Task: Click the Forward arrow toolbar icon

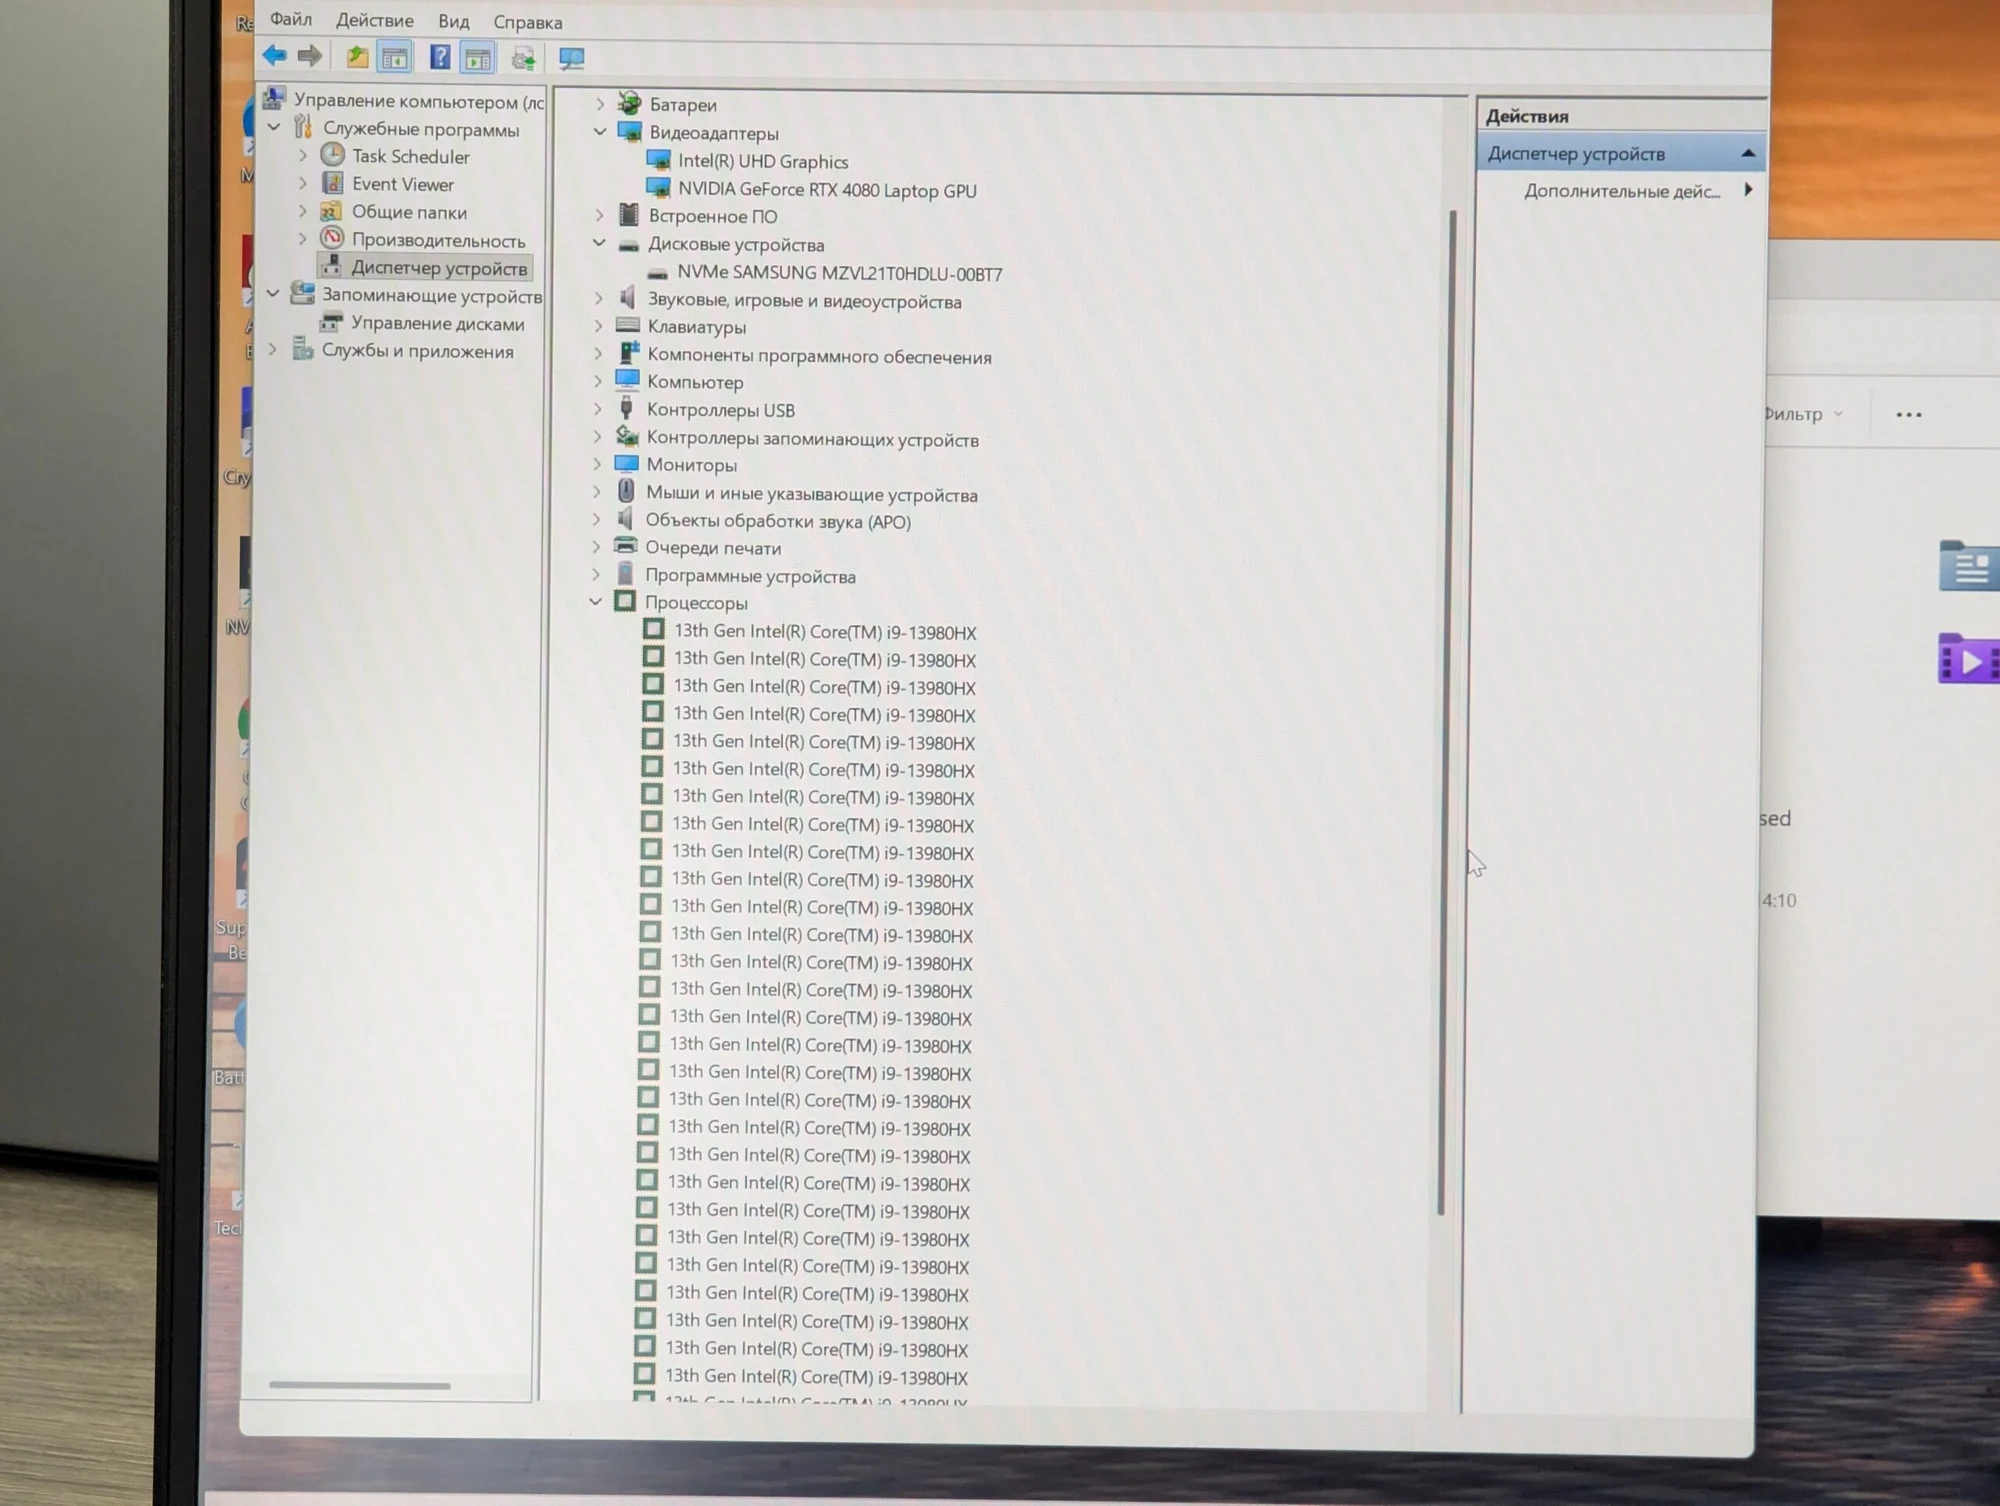Action: (310, 56)
